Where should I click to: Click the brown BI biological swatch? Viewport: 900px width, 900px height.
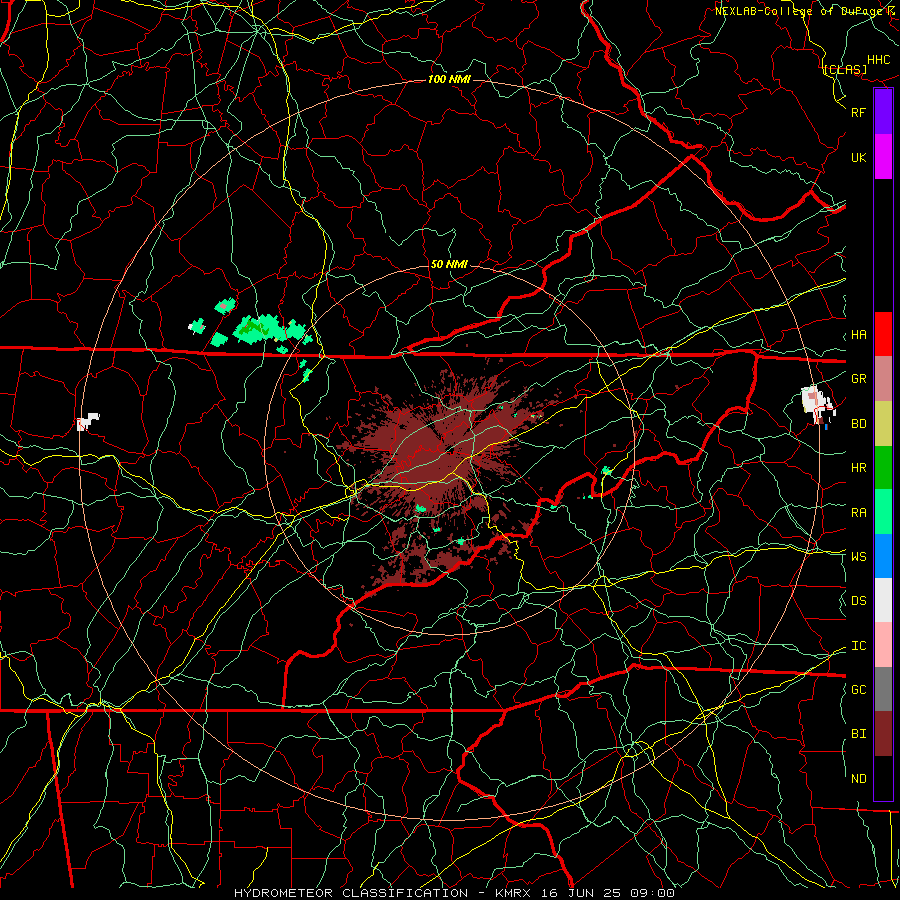click(883, 734)
